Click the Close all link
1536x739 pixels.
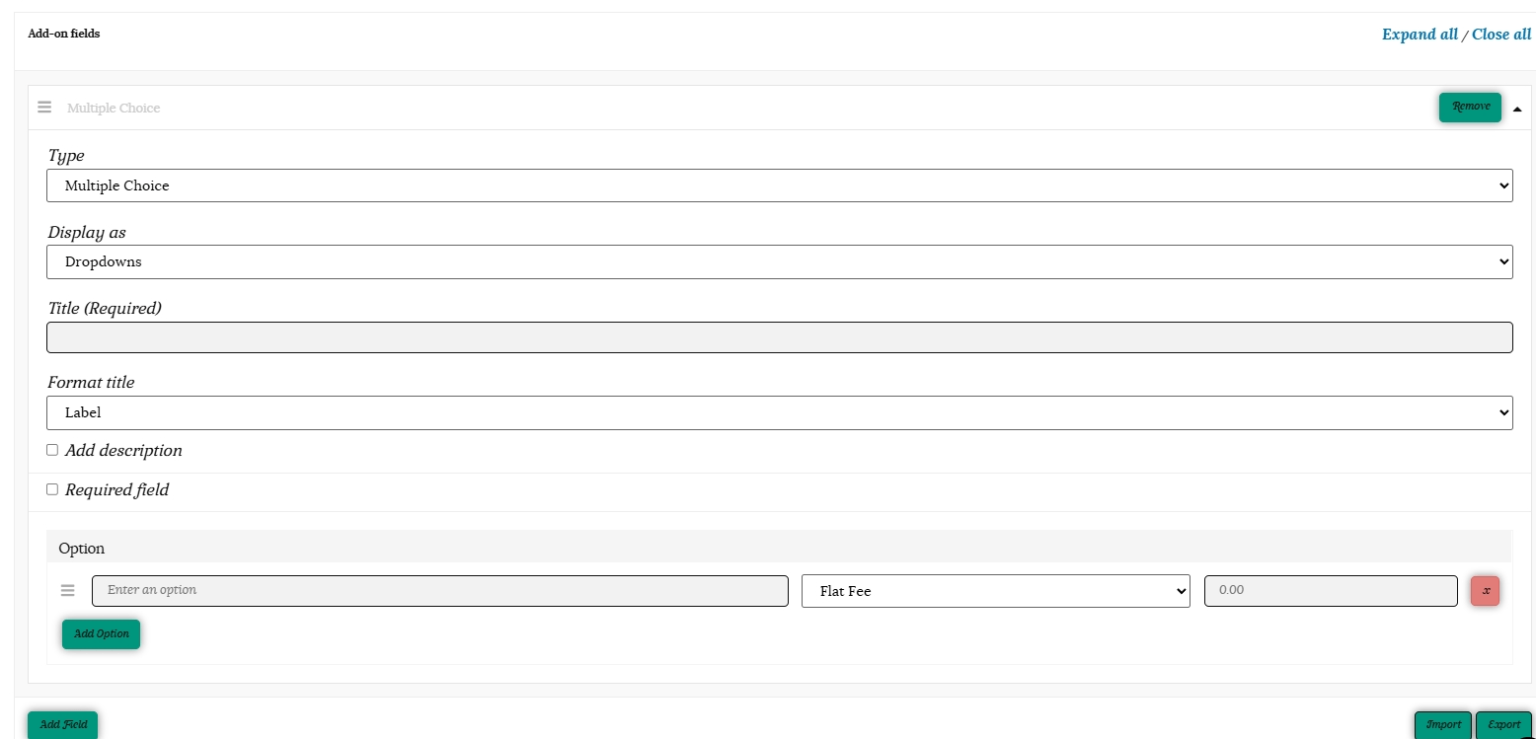click(x=1501, y=34)
